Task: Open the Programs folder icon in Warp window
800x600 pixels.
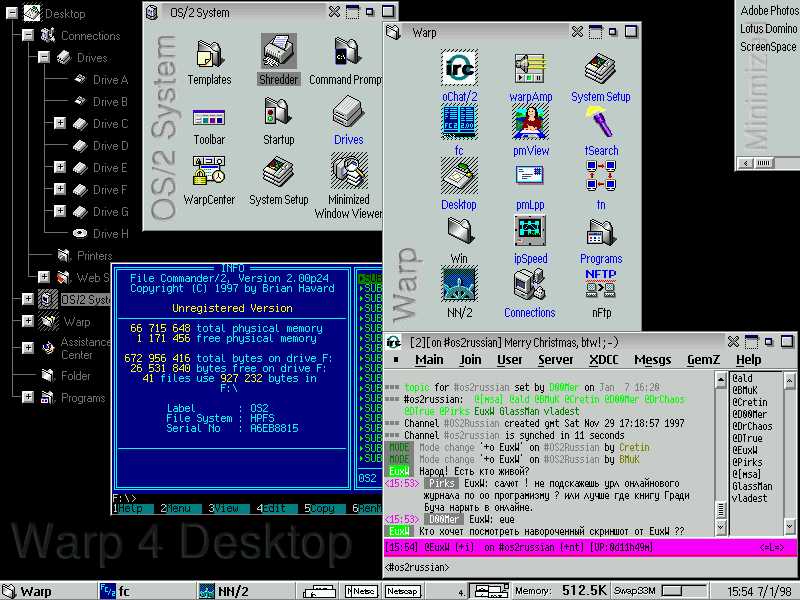Action: pos(601,232)
